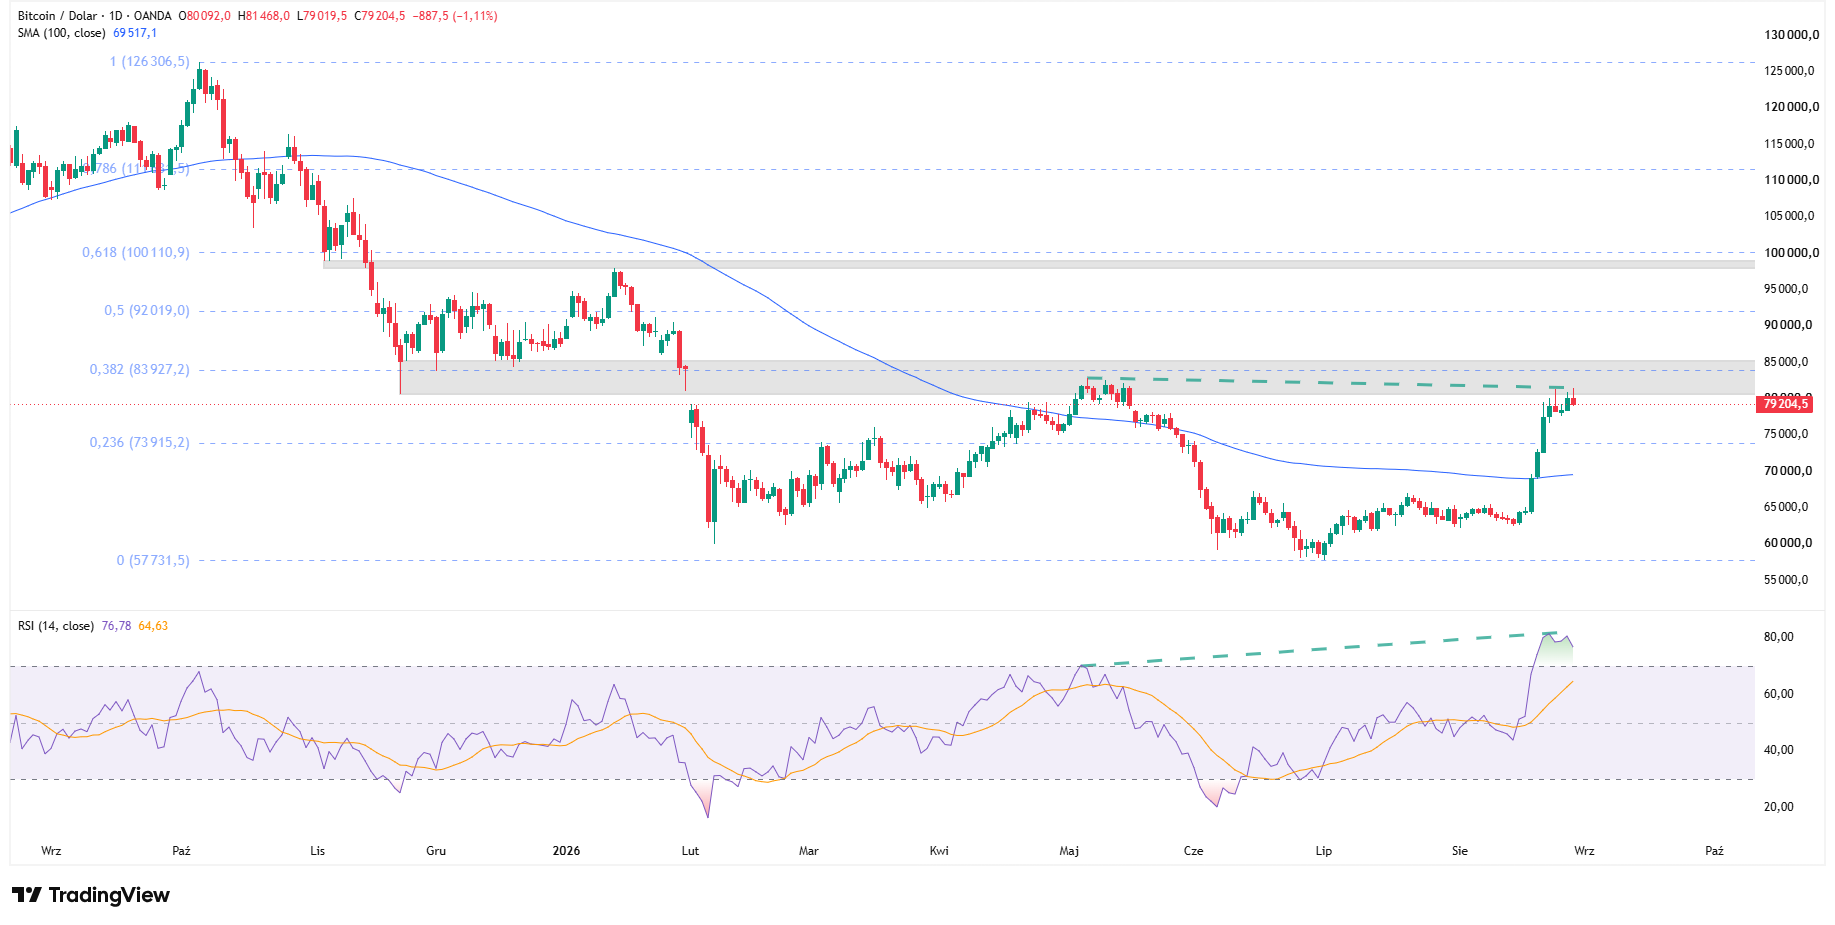Click 60 000,0 on the price axis
This screenshot has height=925, width=1835.
tap(1789, 543)
